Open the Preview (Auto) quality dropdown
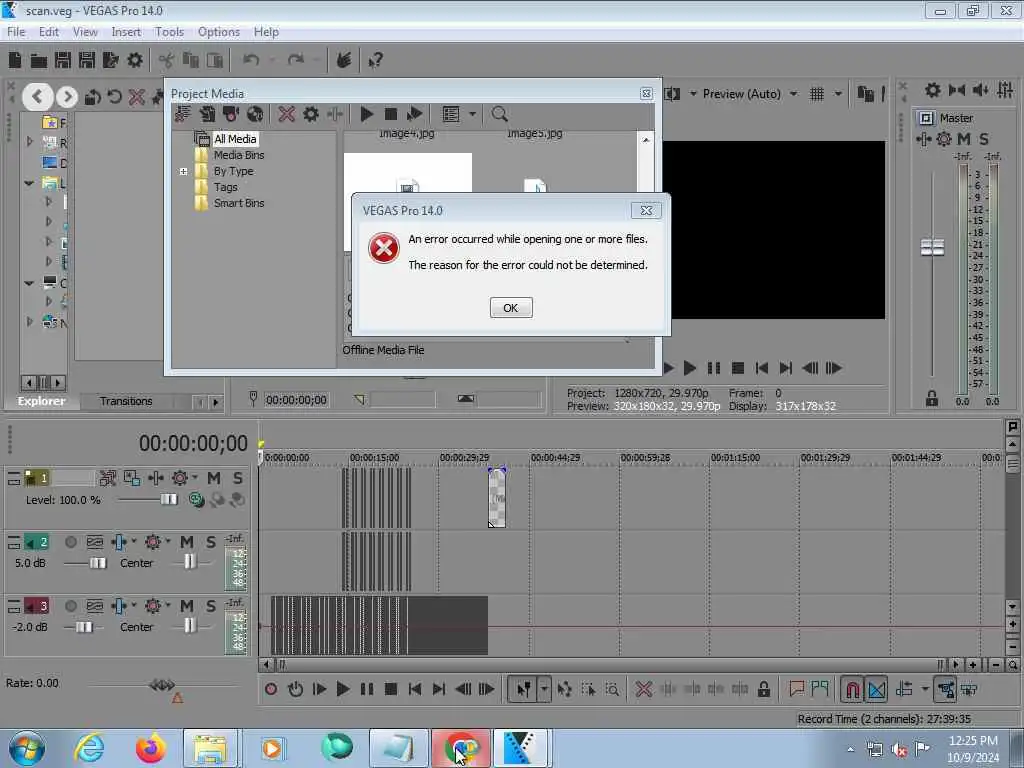 (793, 94)
